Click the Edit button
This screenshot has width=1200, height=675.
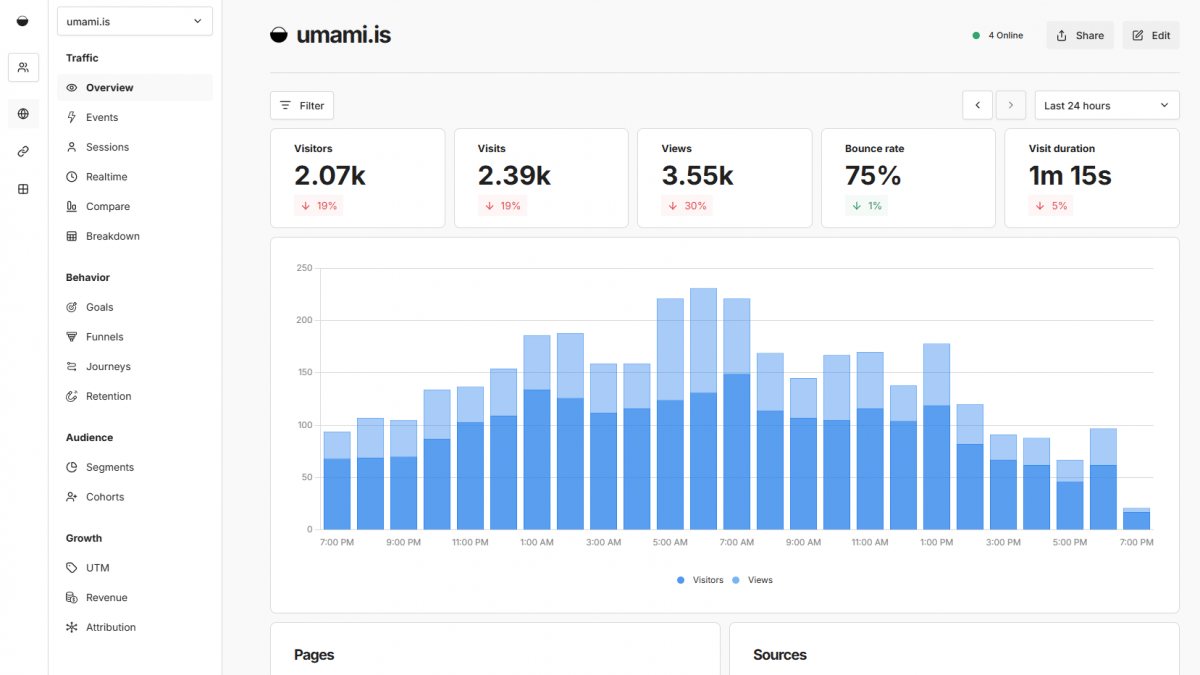1150,35
